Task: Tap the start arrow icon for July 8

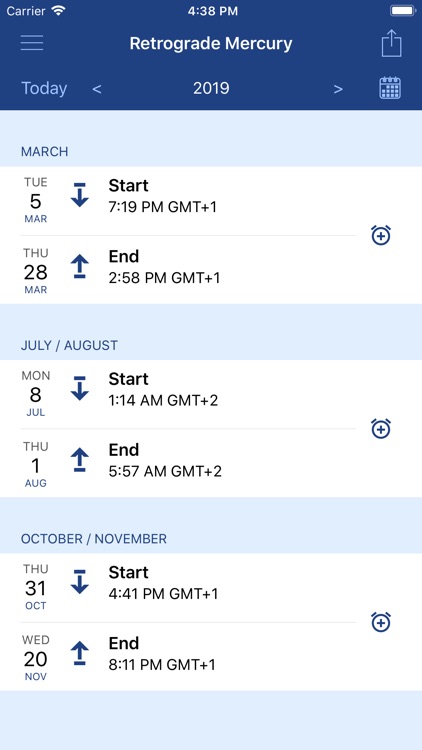Action: tap(80, 388)
